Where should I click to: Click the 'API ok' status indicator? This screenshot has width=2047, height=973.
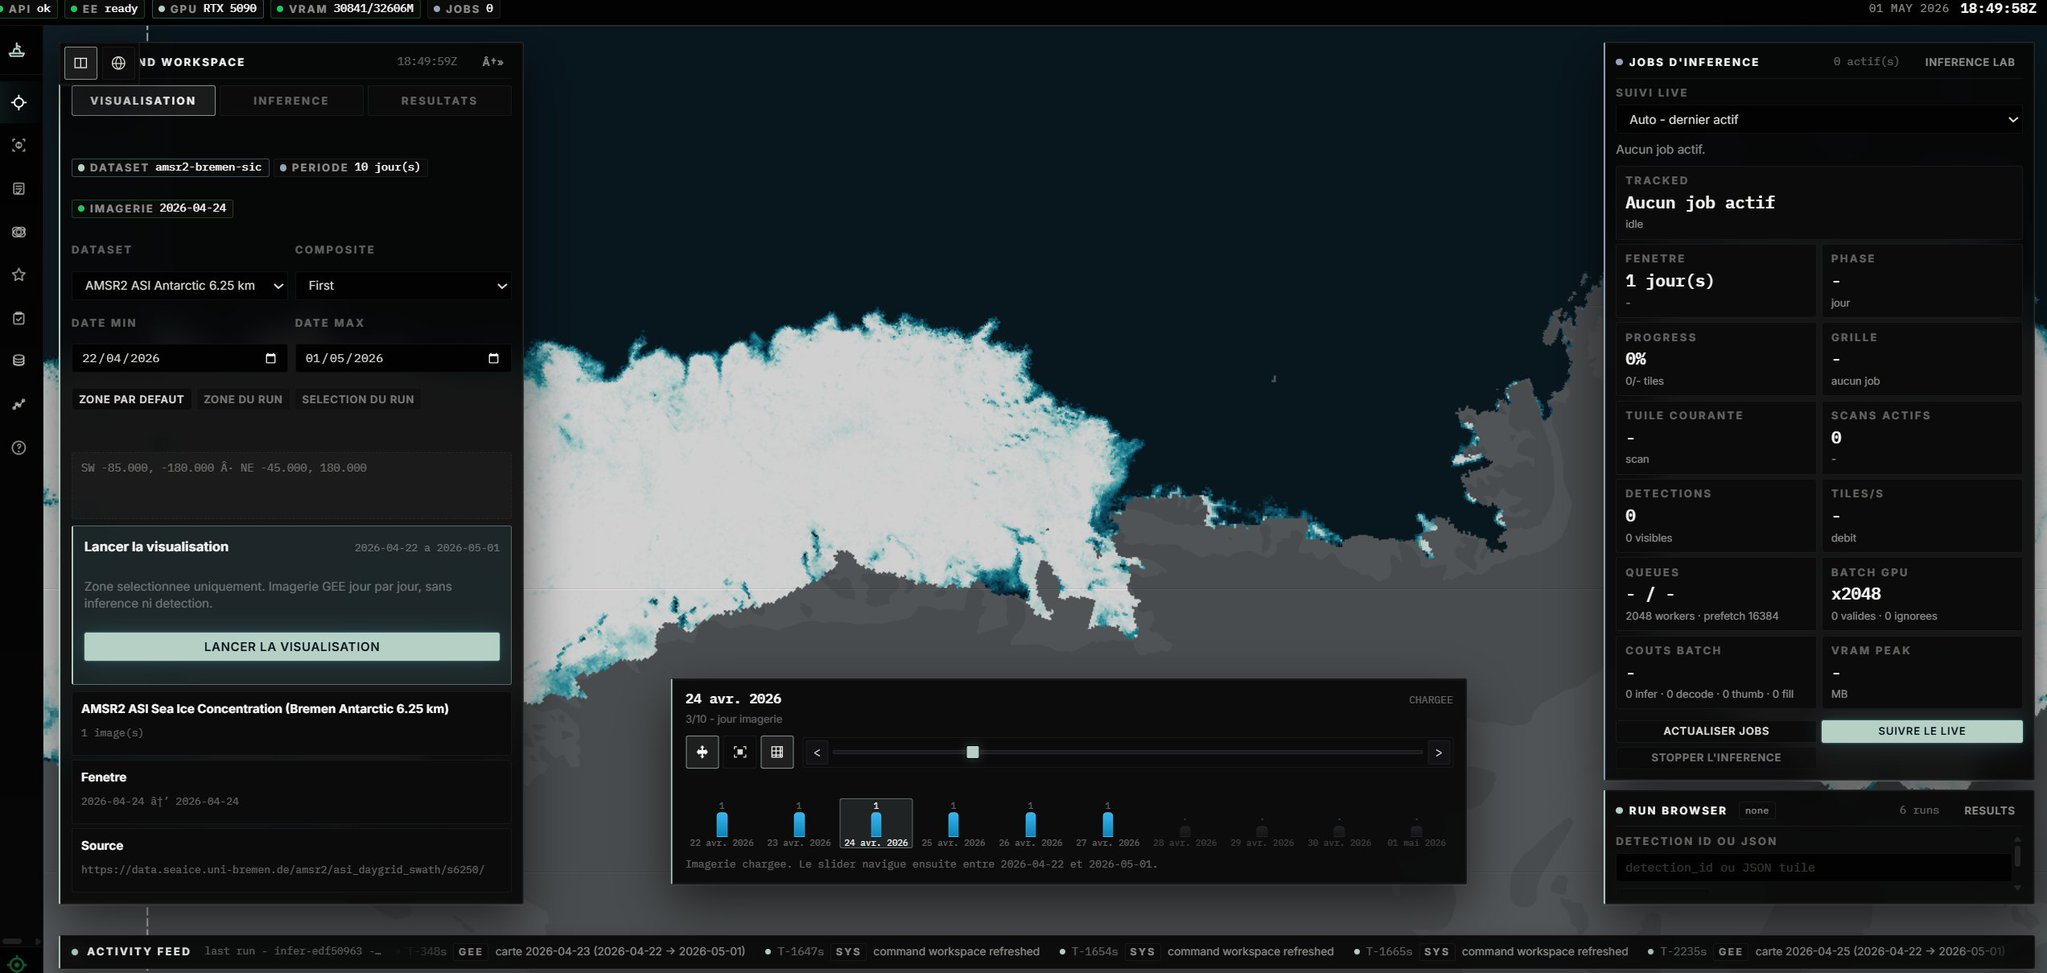tap(28, 8)
